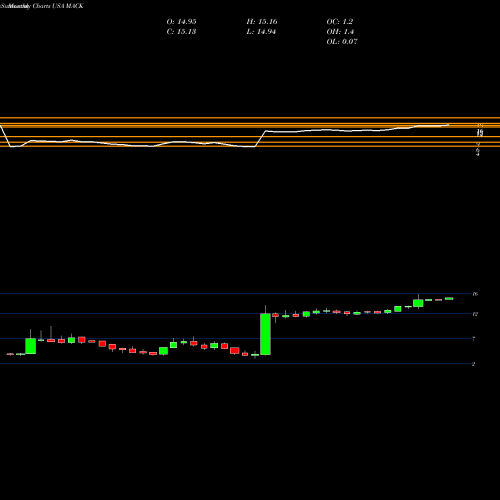Click the price axis label 12
This screenshot has width=500, height=500.
475,314
